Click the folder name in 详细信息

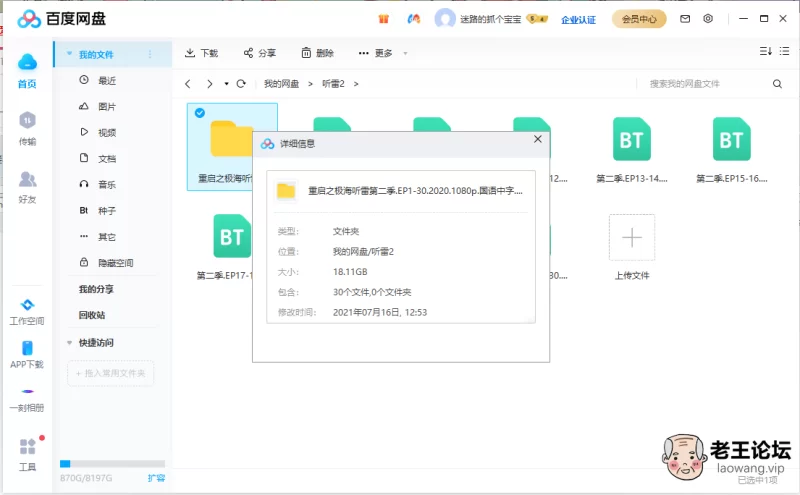point(415,191)
